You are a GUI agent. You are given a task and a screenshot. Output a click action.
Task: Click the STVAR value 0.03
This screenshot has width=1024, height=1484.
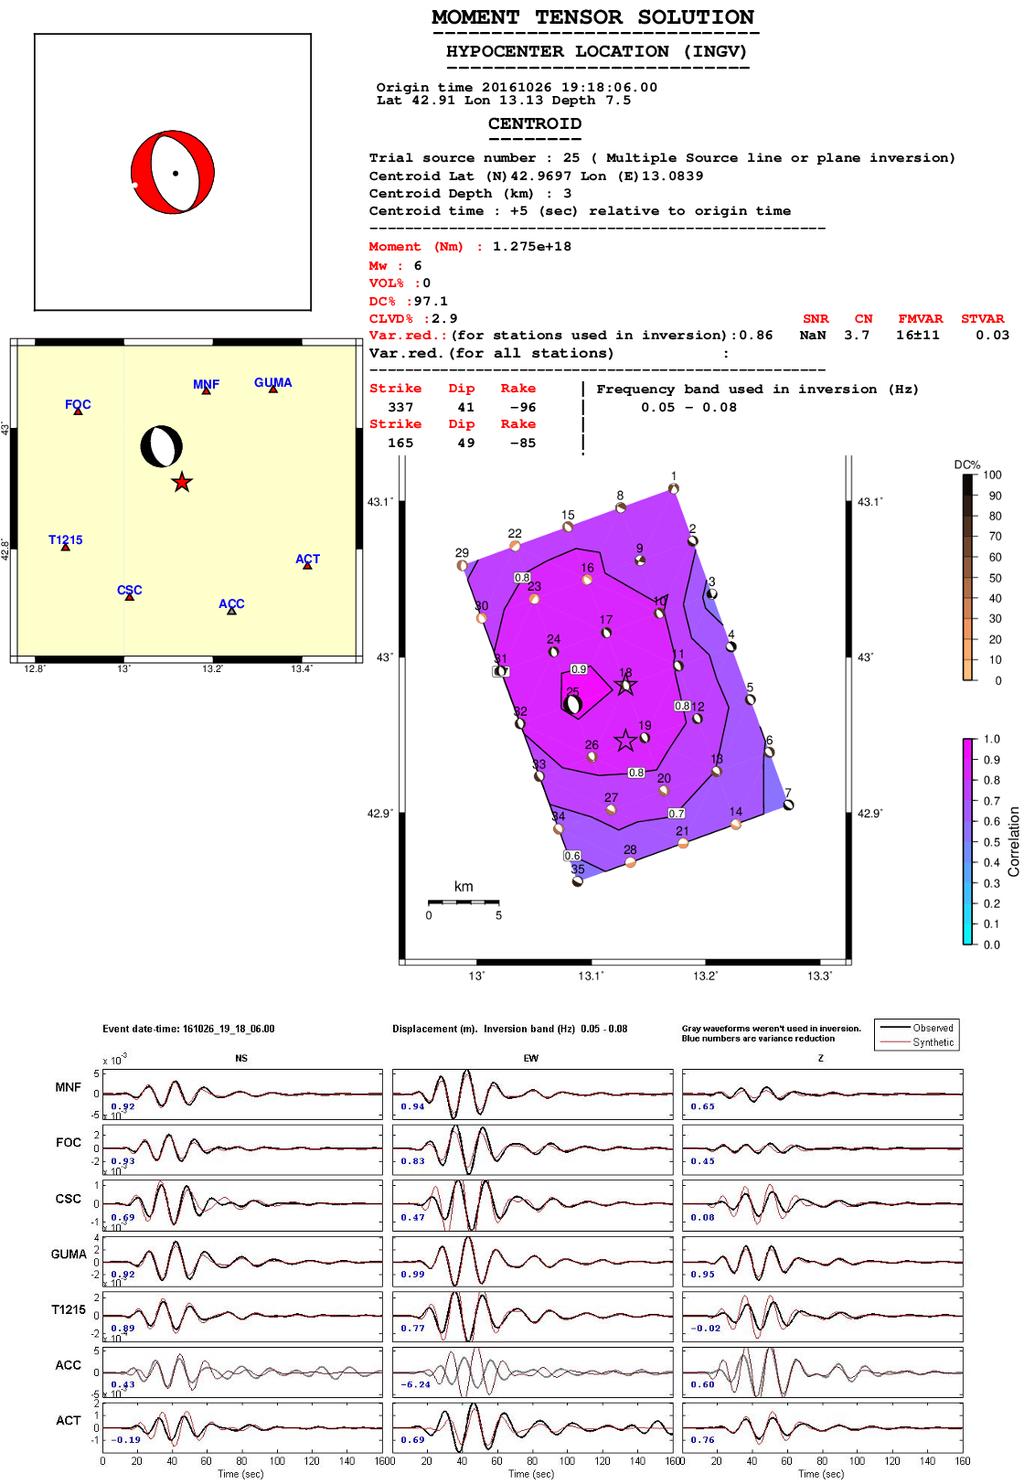993,335
